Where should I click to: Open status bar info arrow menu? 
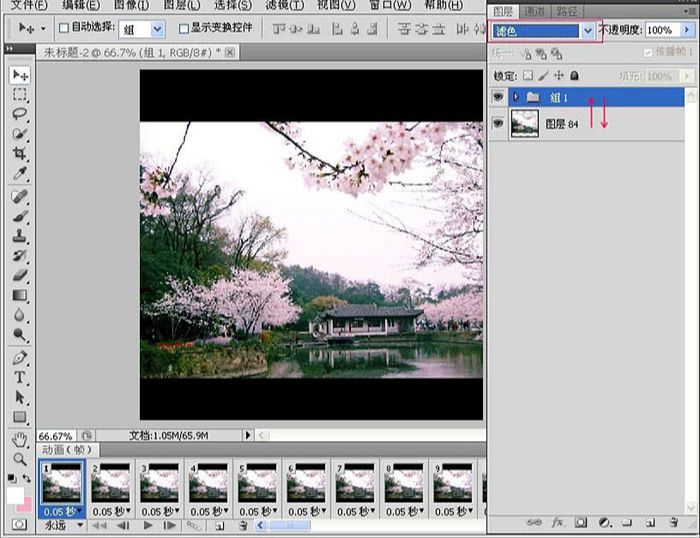(x=248, y=435)
